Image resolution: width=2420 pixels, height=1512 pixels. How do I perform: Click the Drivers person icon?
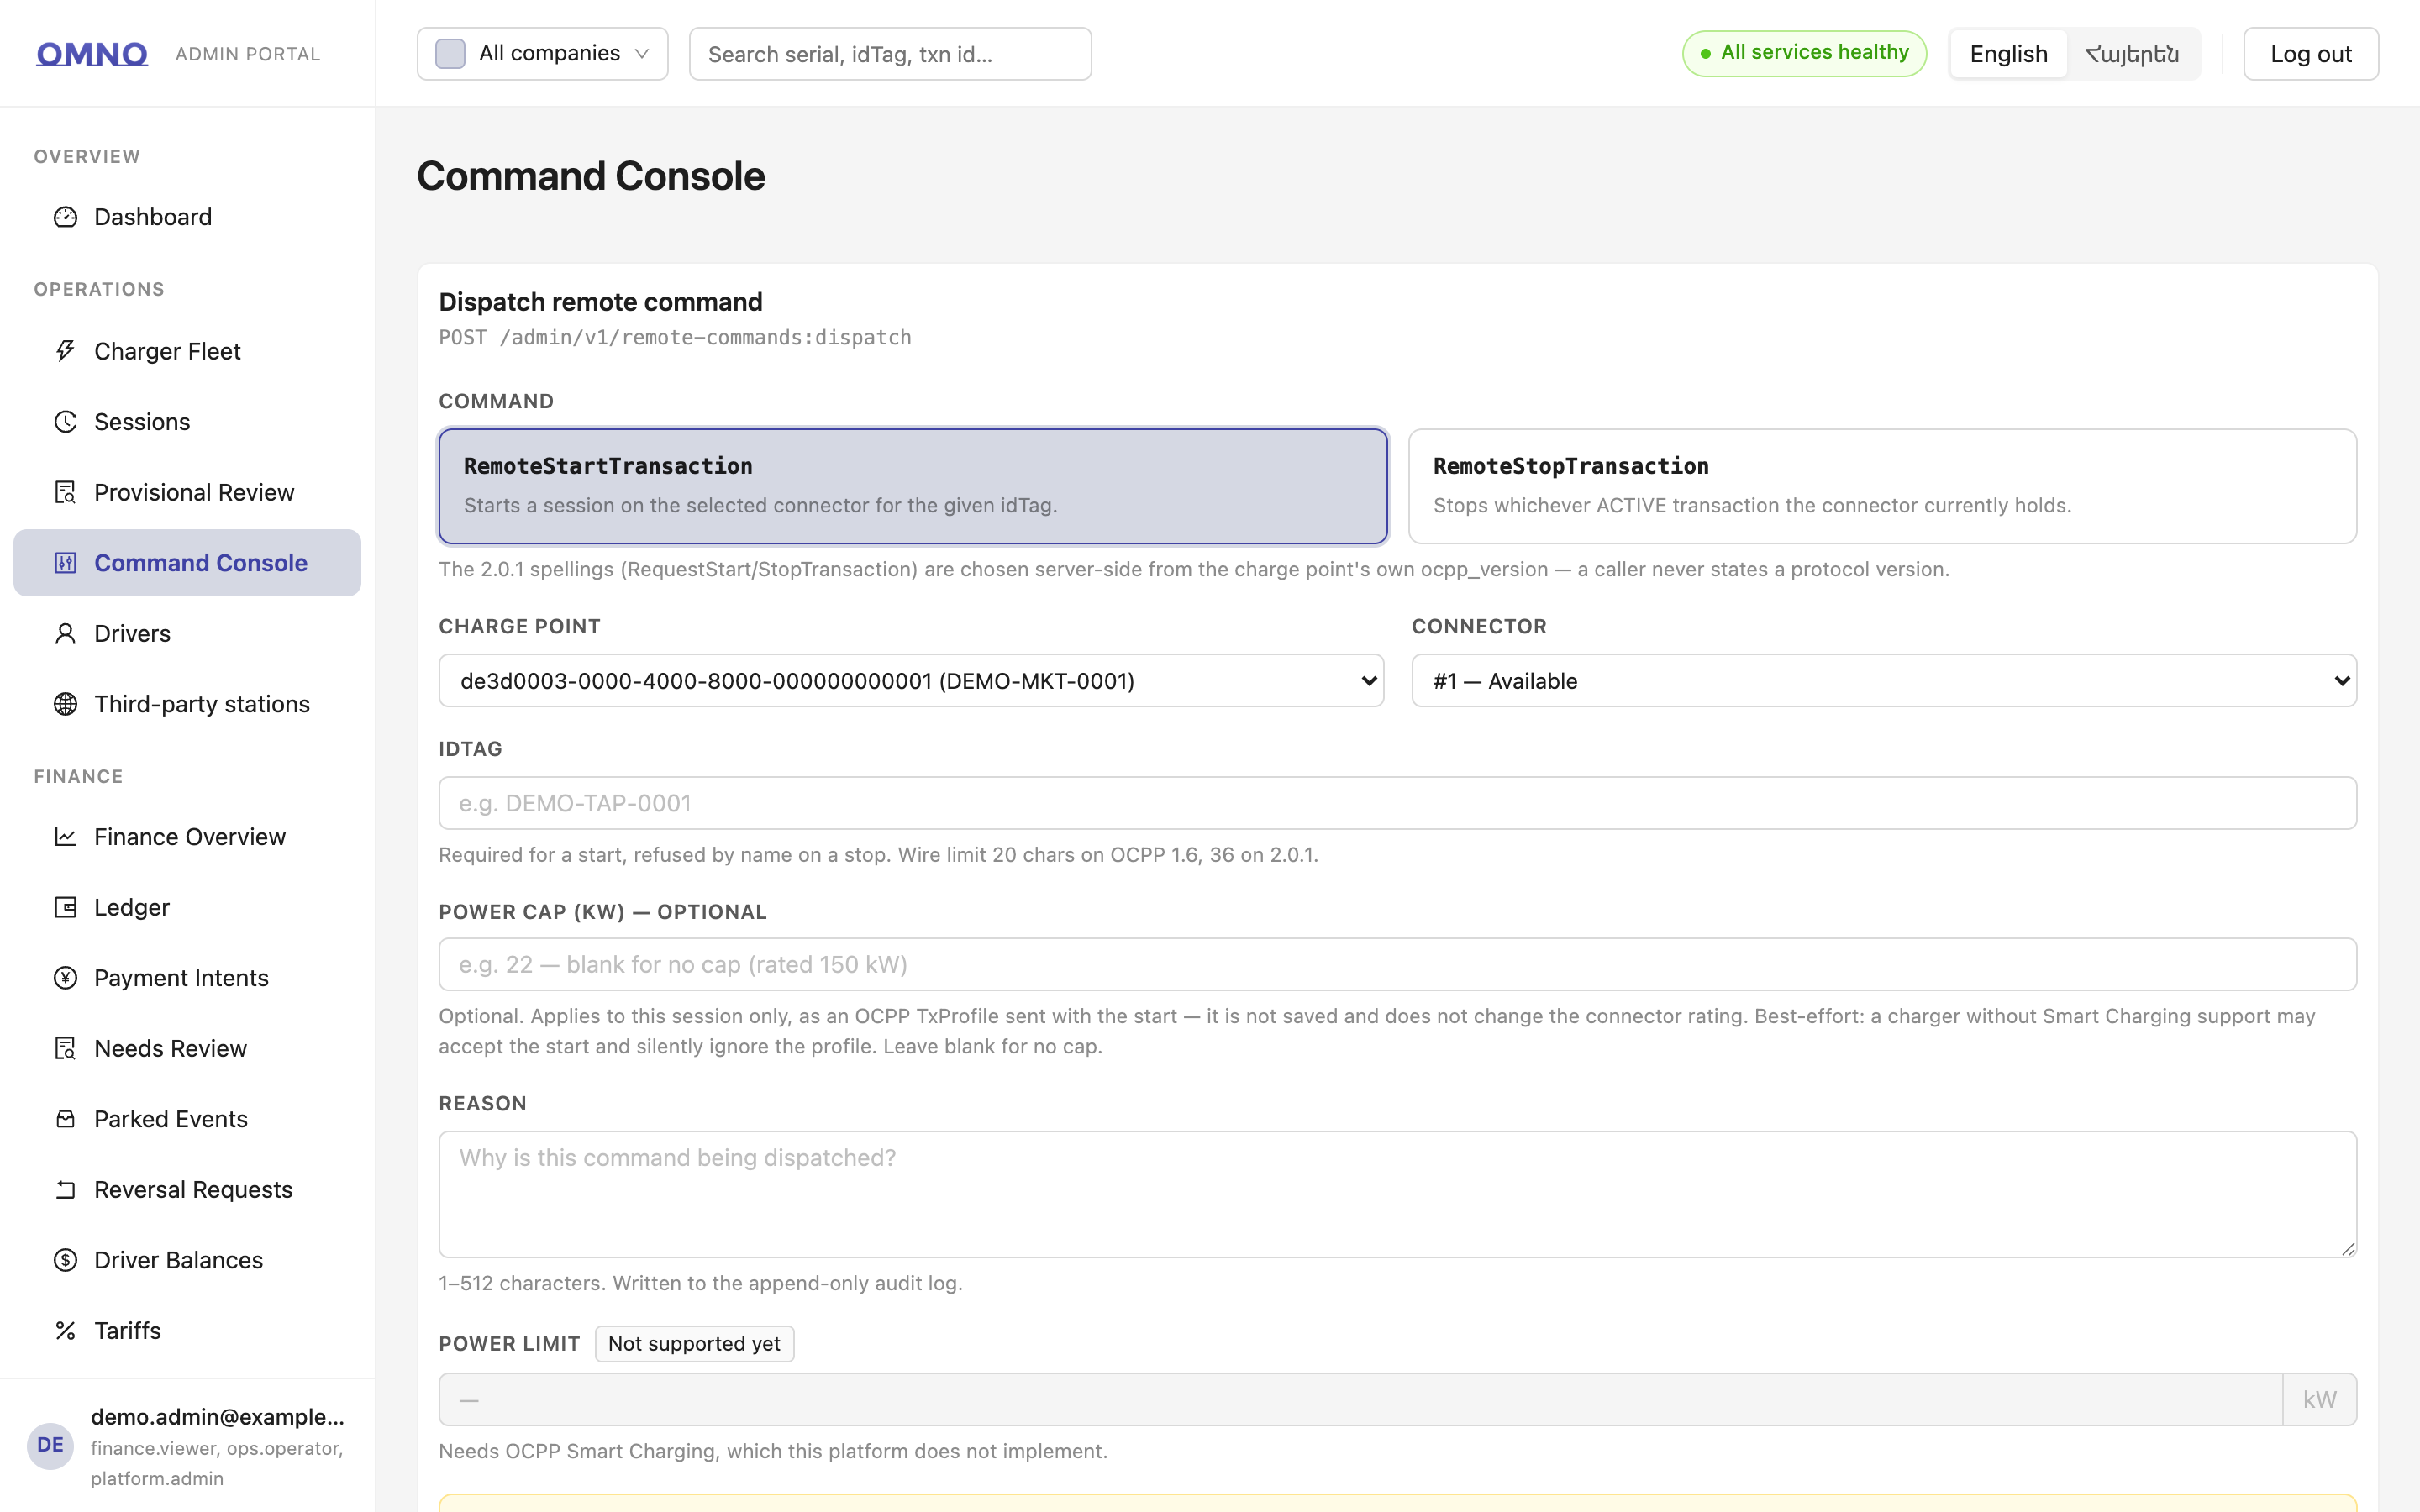[65, 633]
